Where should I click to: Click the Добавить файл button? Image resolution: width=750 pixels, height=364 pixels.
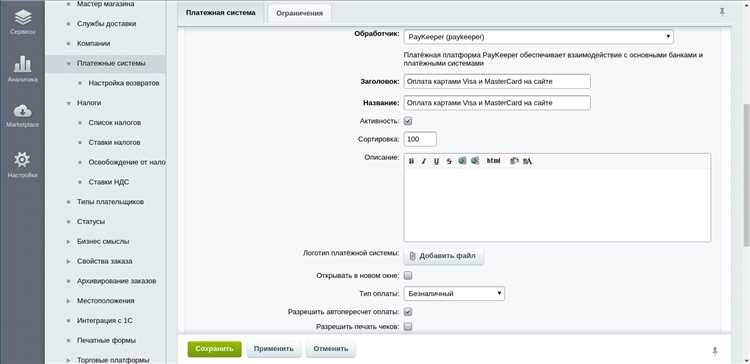point(444,256)
